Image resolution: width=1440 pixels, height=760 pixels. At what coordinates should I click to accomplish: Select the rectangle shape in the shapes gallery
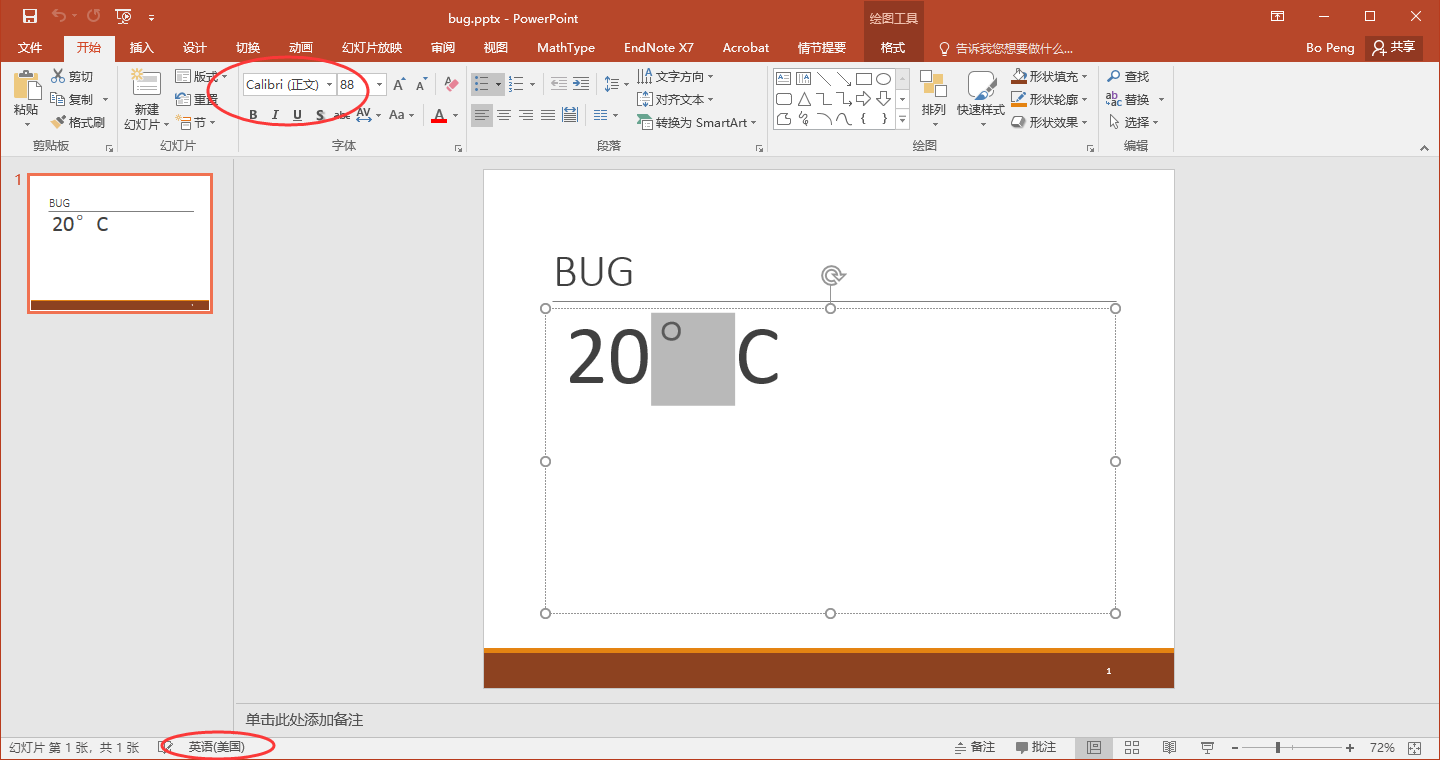click(x=864, y=78)
